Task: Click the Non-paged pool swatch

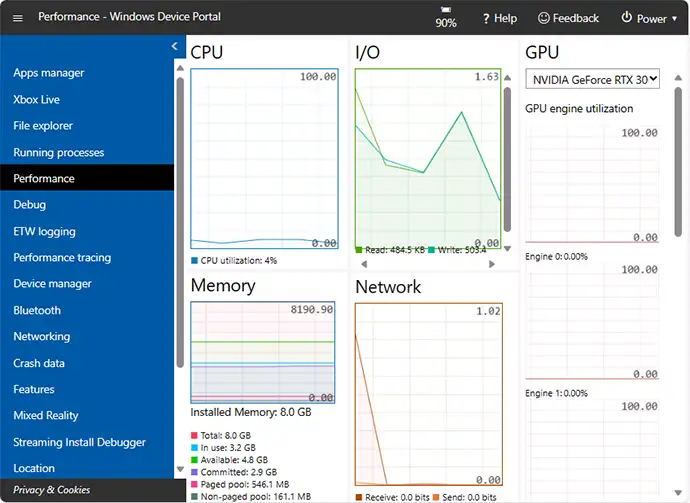Action: [195, 496]
